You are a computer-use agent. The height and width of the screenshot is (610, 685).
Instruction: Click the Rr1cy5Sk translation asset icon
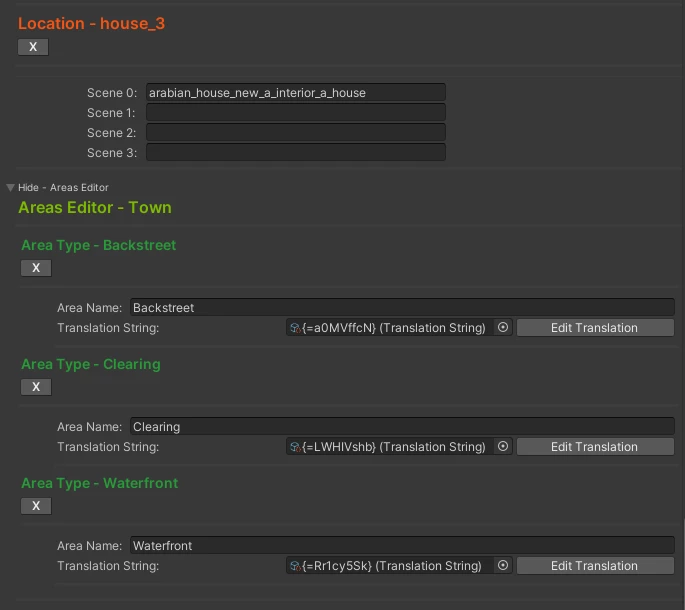pyautogui.click(x=295, y=565)
